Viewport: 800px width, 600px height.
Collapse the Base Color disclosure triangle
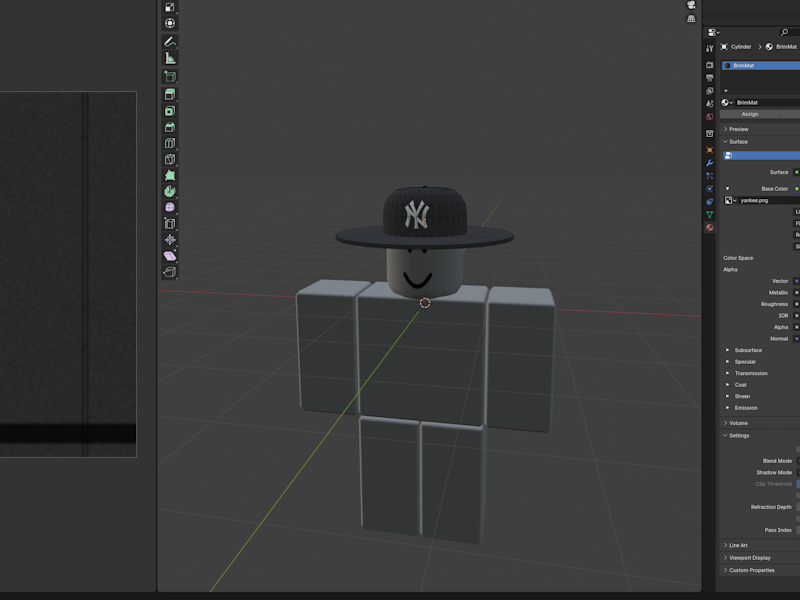(728, 189)
